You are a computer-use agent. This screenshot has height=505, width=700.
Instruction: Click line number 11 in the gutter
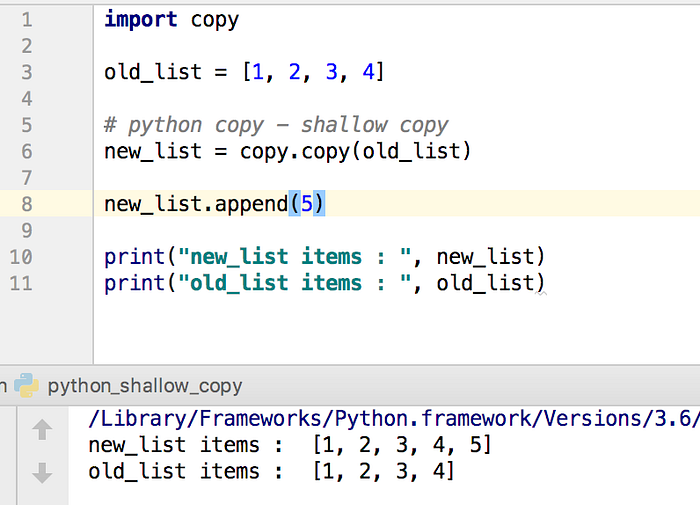[x=21, y=284]
